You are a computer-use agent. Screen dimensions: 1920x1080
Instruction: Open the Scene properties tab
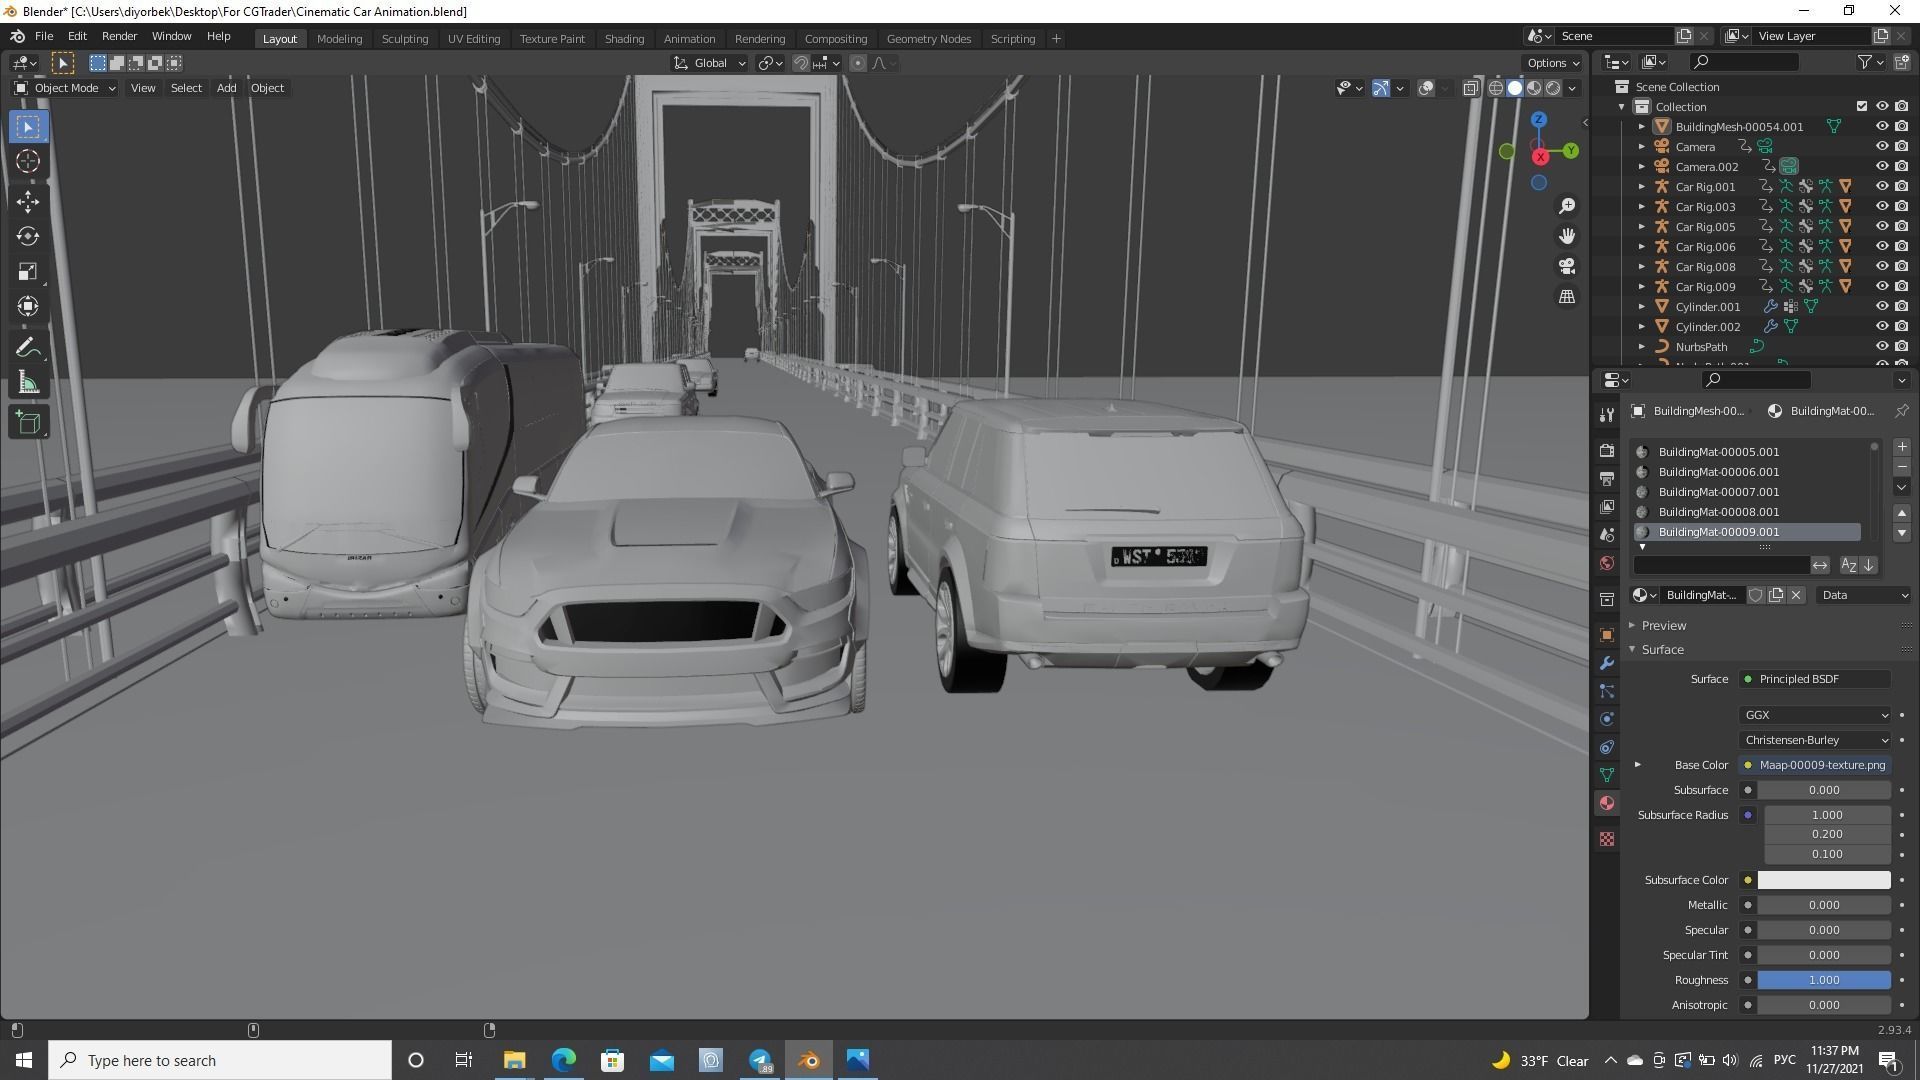(x=1607, y=535)
